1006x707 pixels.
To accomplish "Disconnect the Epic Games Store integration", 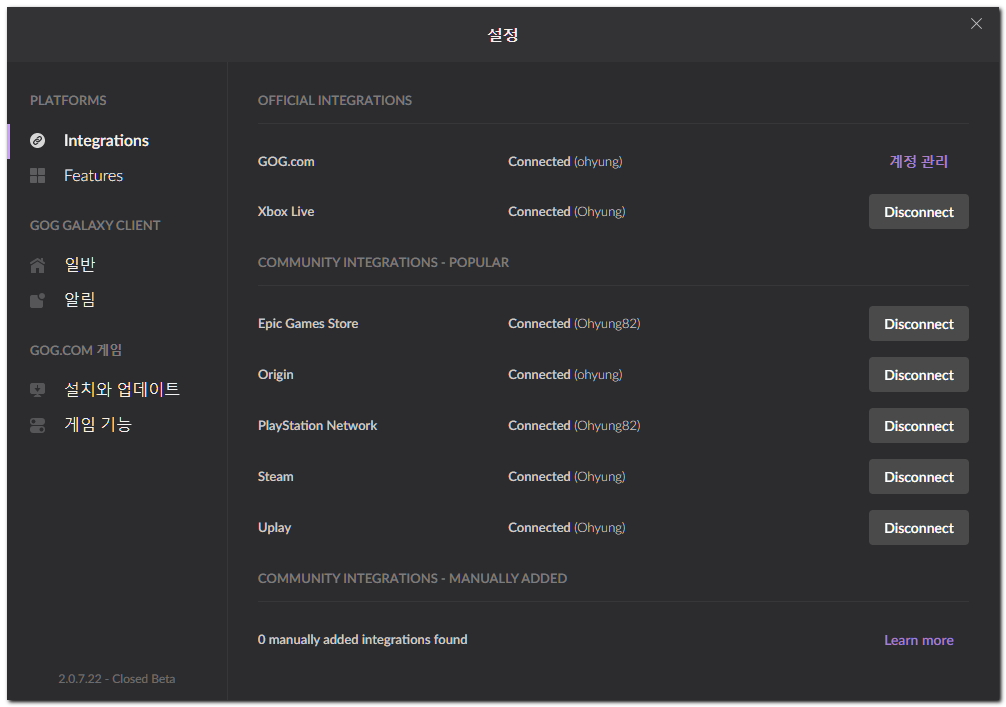I will [x=919, y=324].
